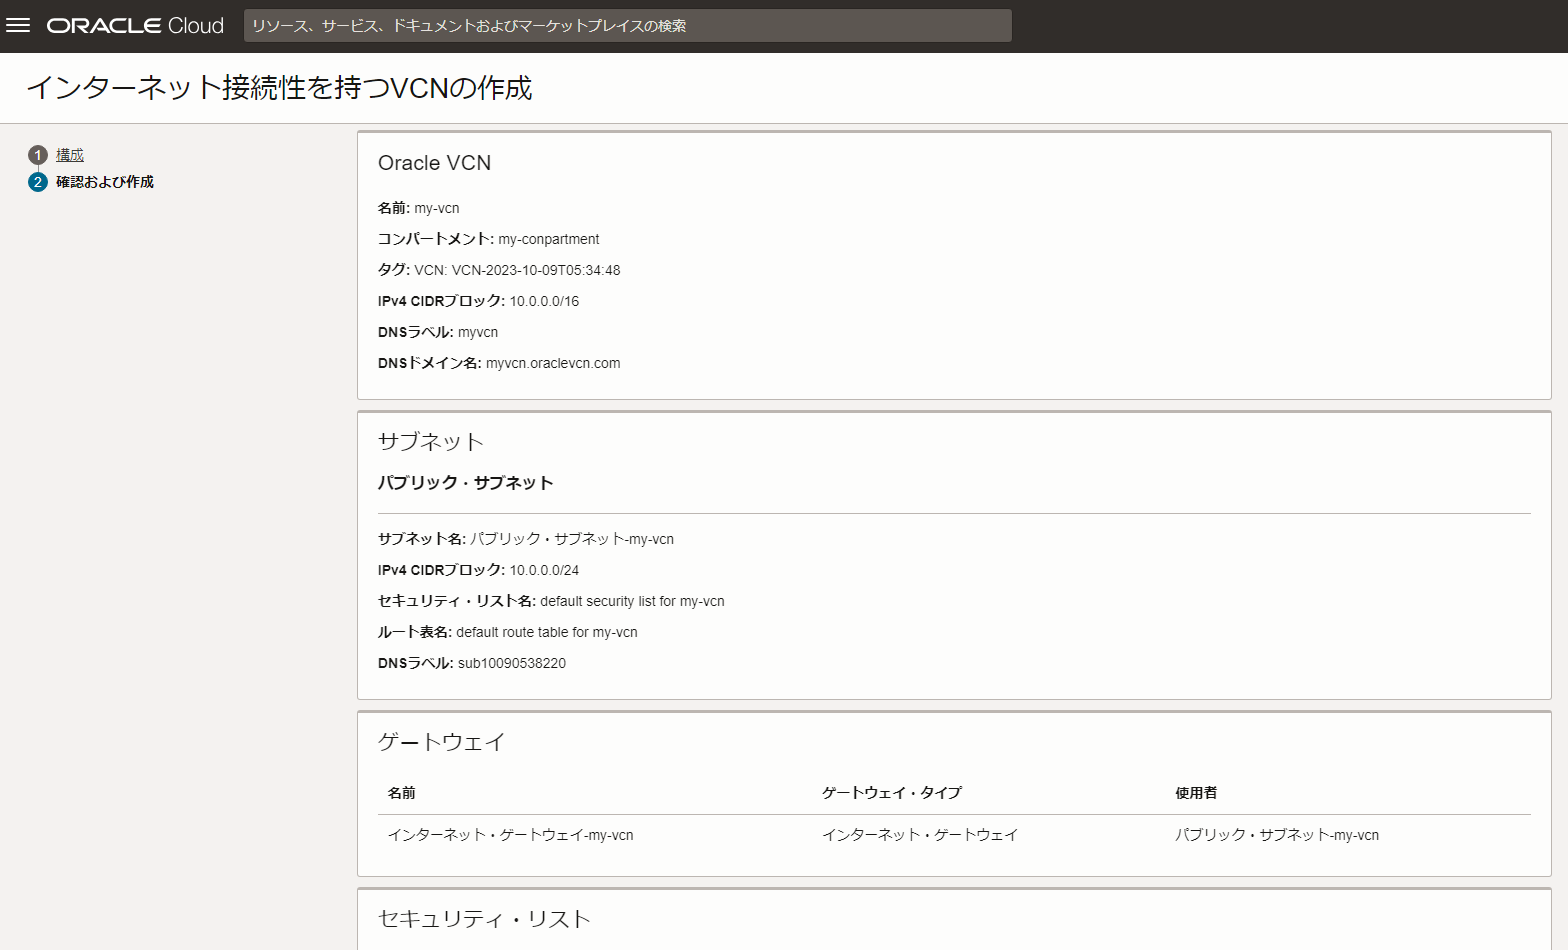The height and width of the screenshot is (950, 1568).
Task: Select compartment value my-conpartment
Action: pos(549,239)
